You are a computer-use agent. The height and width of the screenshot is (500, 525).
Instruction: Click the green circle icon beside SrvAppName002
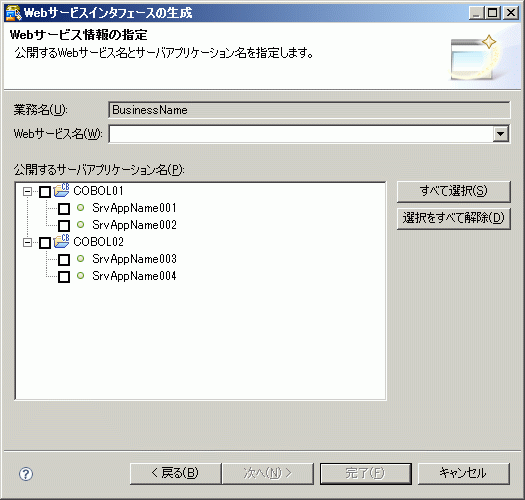[80, 224]
